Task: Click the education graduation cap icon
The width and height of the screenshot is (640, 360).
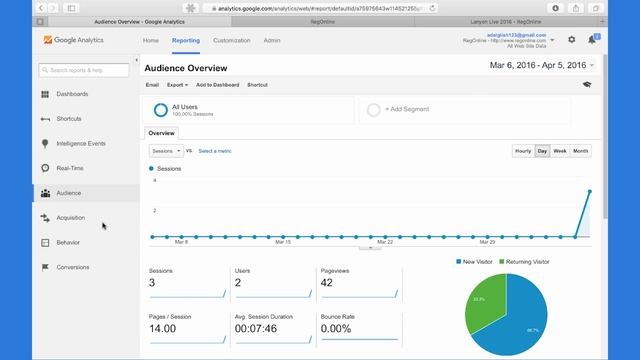Action: [587, 84]
